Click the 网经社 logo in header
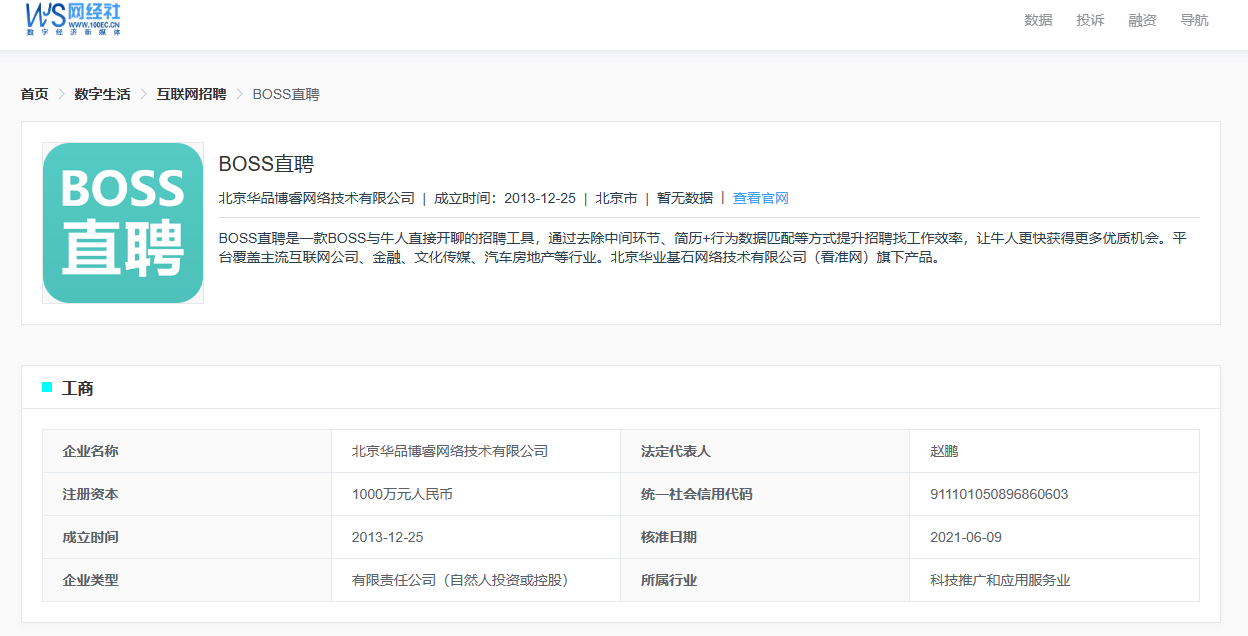1248x636 pixels. (74, 19)
